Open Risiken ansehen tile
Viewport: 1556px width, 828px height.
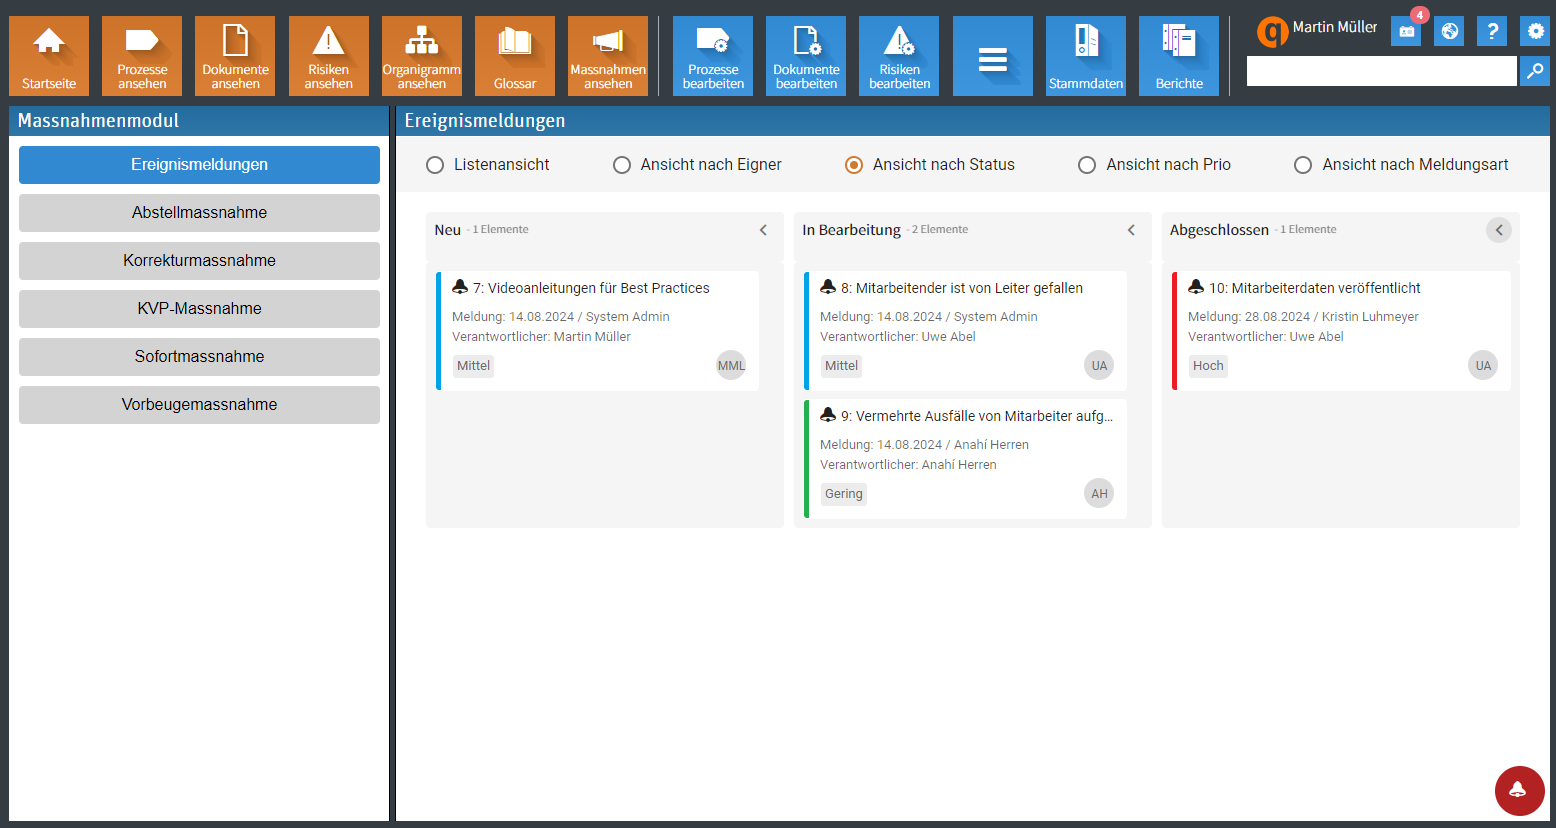(x=329, y=56)
